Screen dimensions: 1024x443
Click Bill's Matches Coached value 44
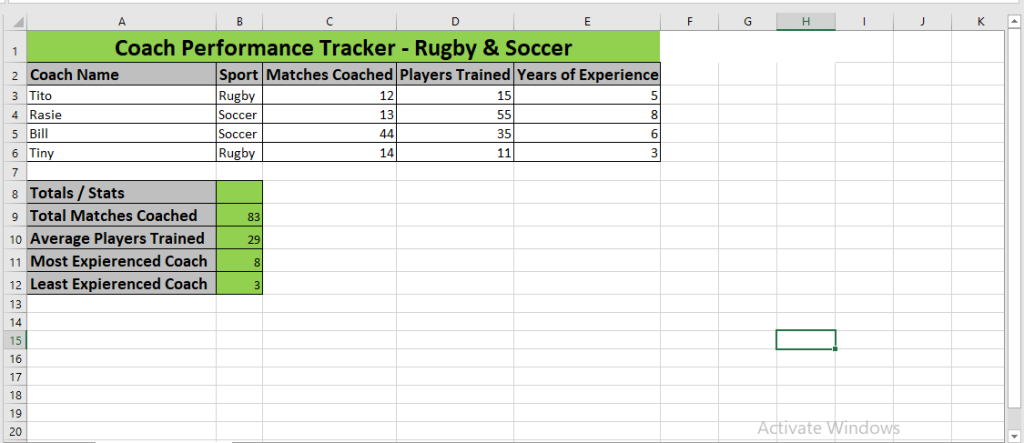329,134
